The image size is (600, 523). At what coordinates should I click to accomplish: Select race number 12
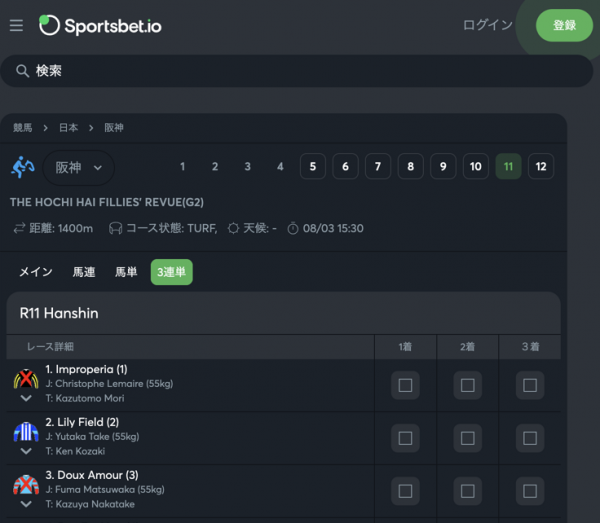(x=541, y=166)
